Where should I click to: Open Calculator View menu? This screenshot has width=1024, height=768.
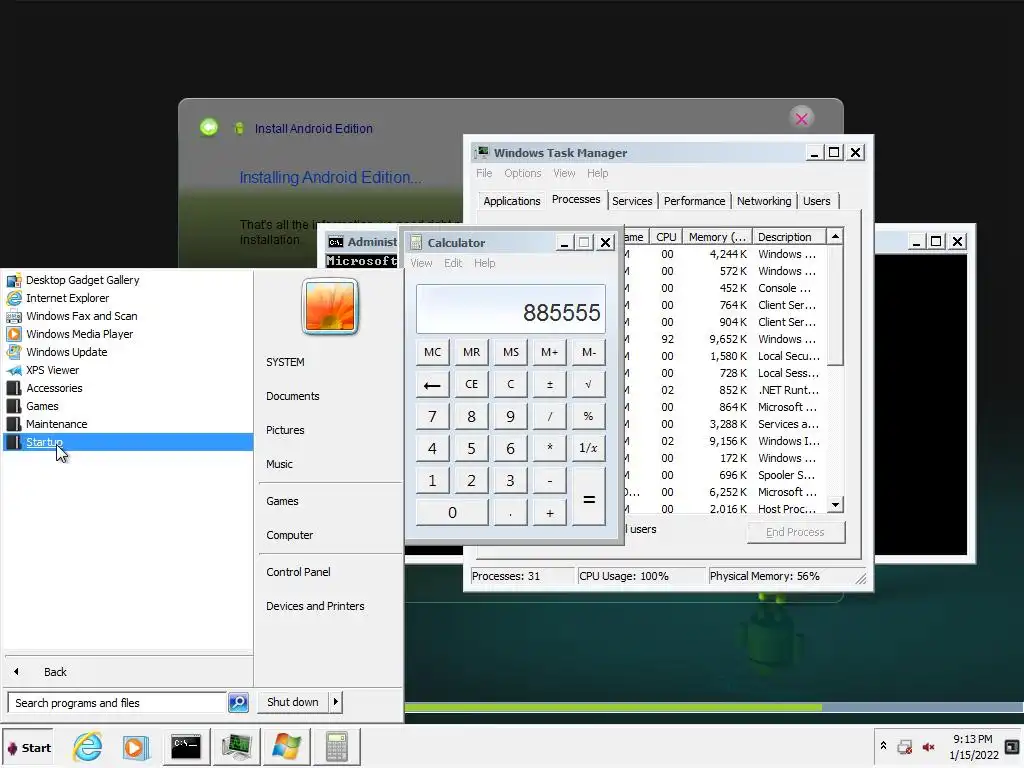[x=421, y=263]
